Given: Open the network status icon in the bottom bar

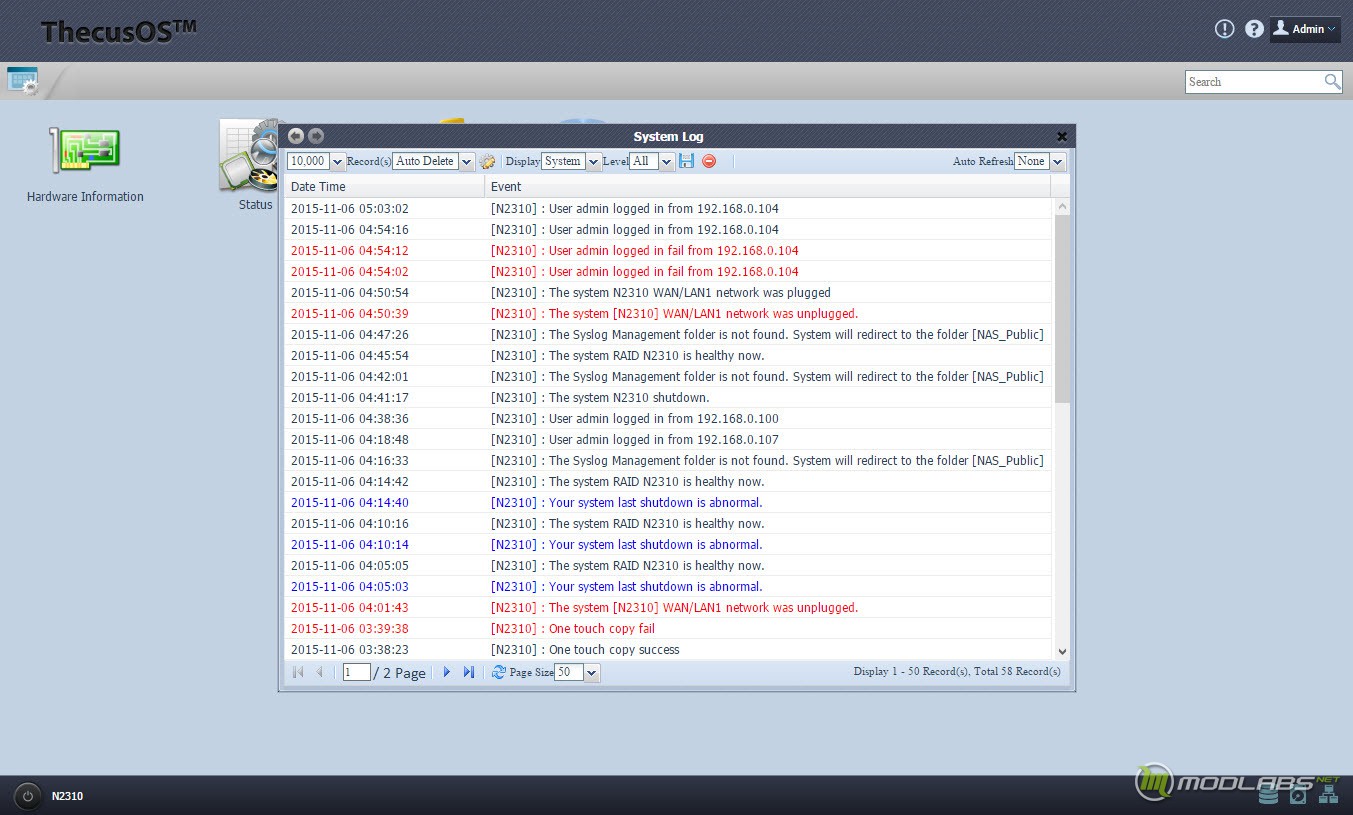Looking at the screenshot, I should [x=1328, y=795].
